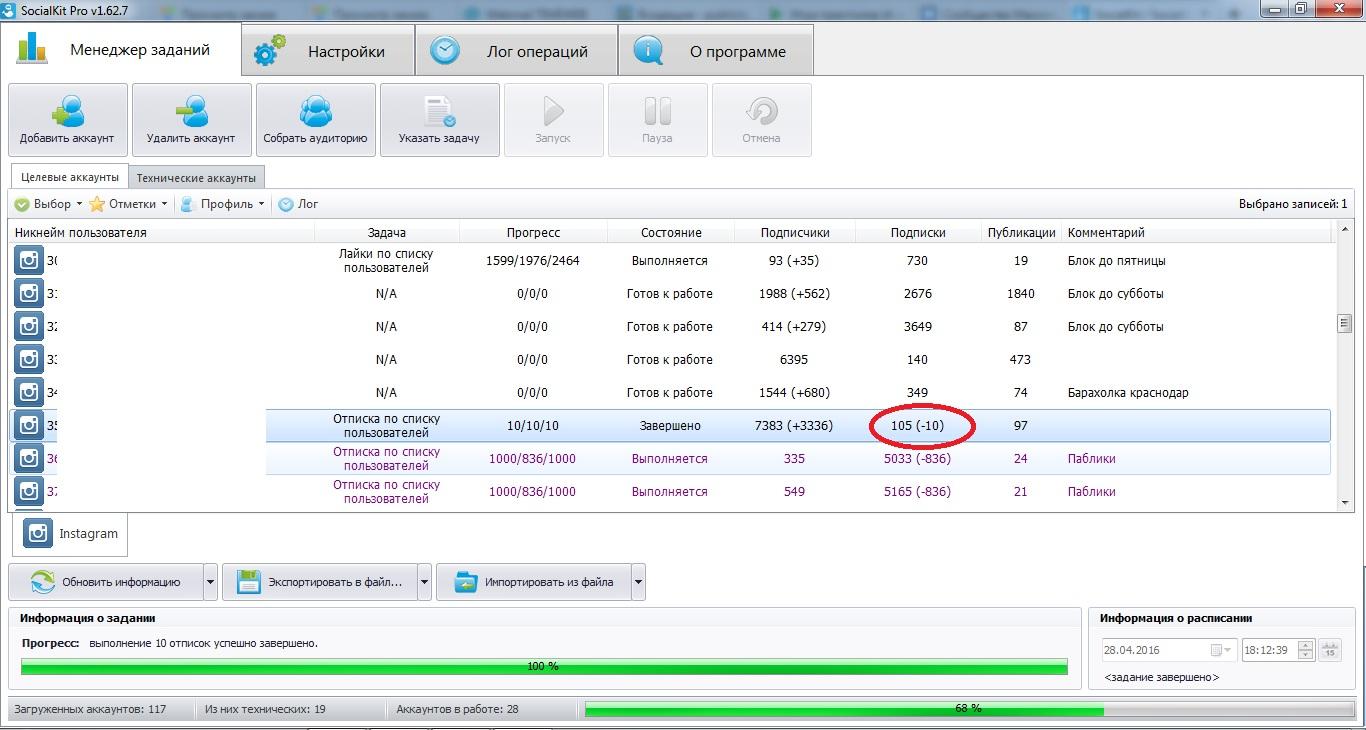1366x730 pixels.
Task: Click Instagram icon in row with 414 (+279)
Action: tap(29, 327)
